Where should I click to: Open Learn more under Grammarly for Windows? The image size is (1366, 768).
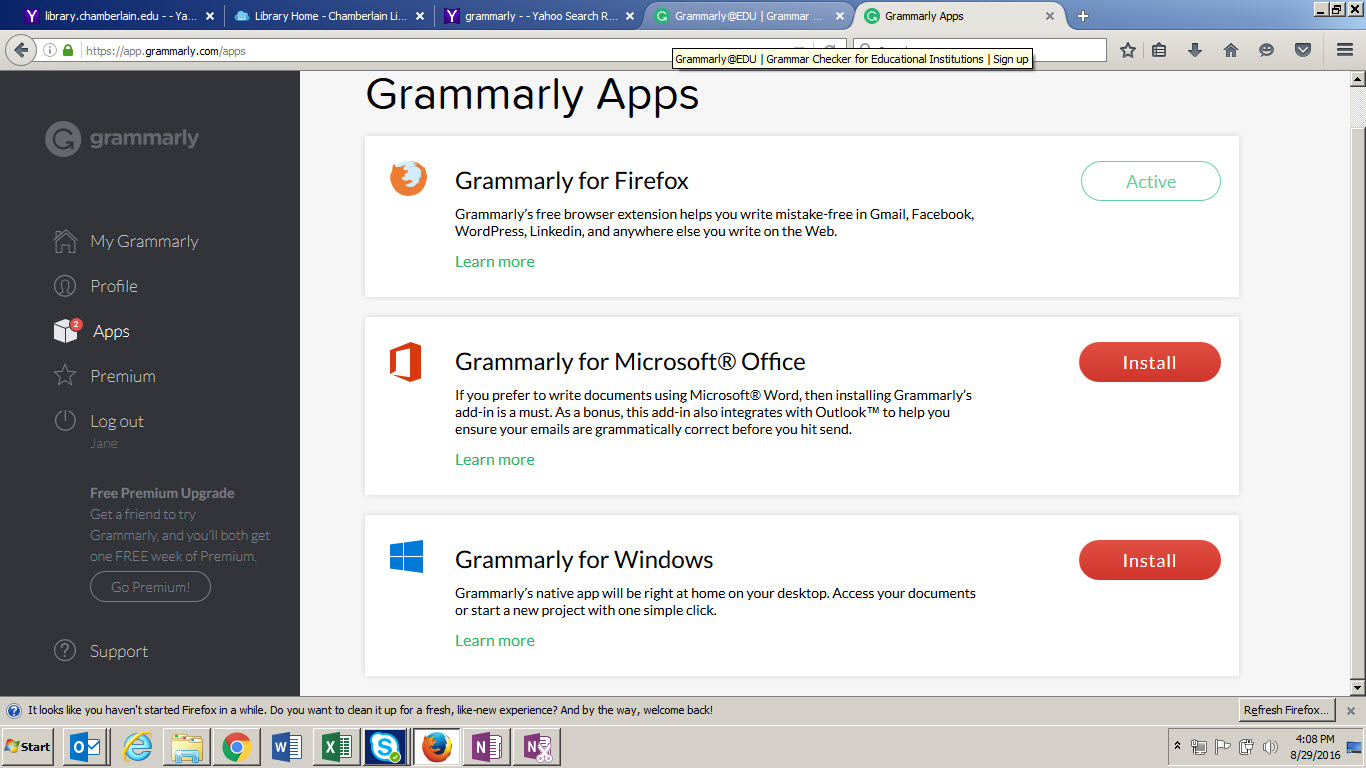495,640
